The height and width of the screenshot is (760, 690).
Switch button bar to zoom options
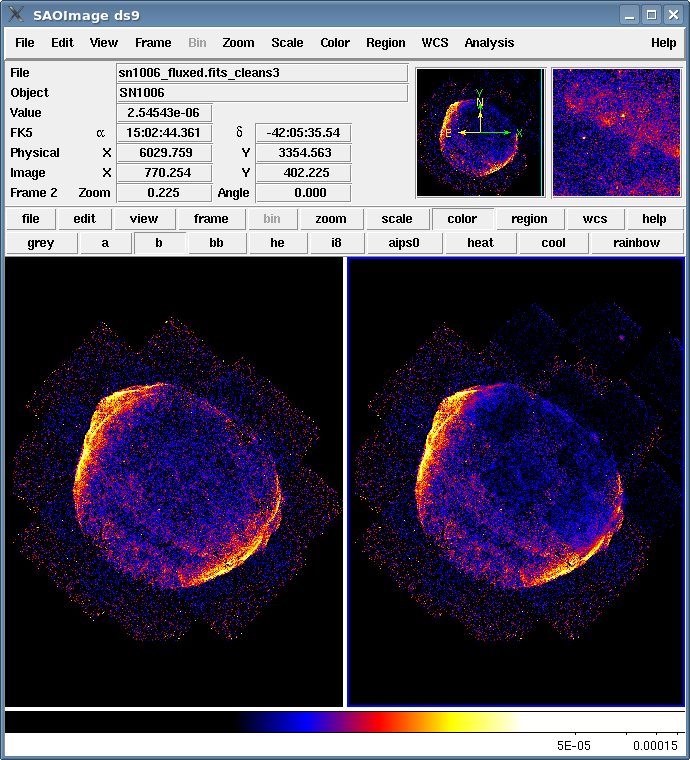331,219
